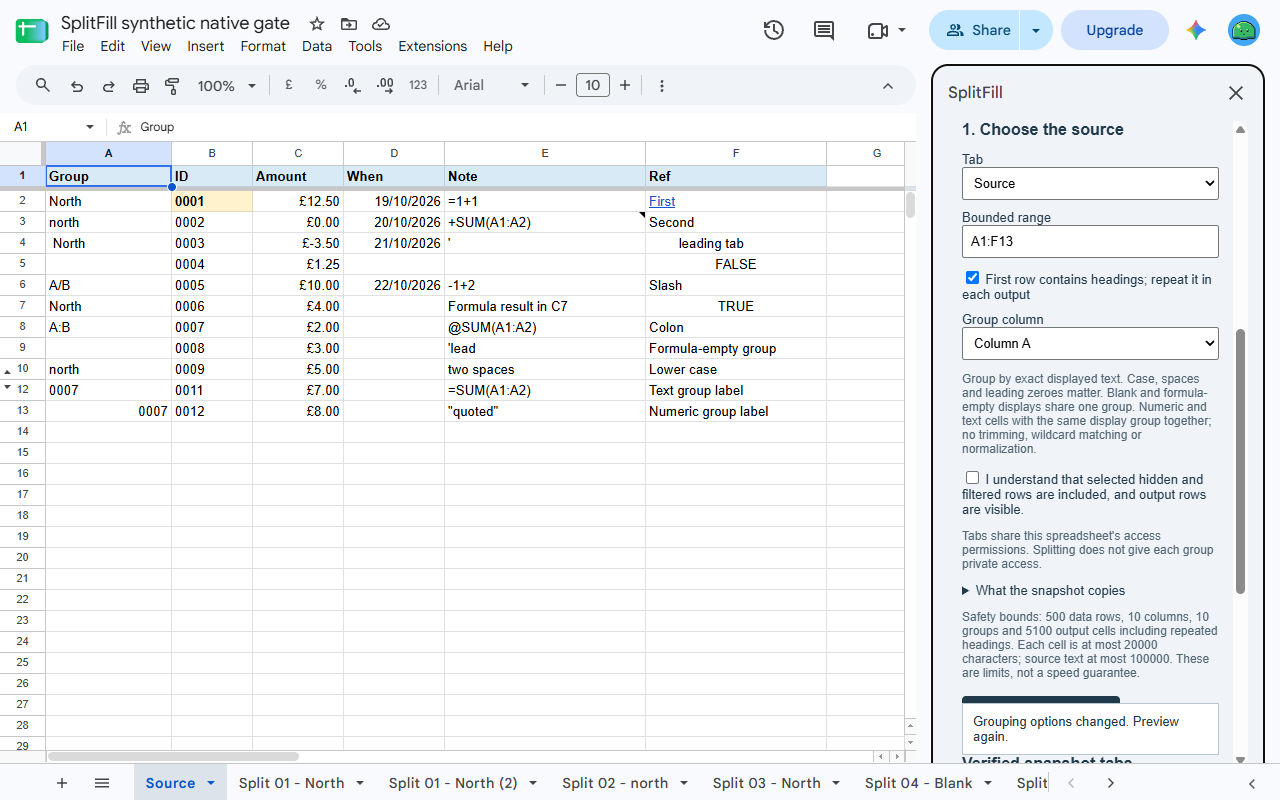The height and width of the screenshot is (800, 1280).
Task: Select the paint format tool
Action: pyautogui.click(x=172, y=86)
